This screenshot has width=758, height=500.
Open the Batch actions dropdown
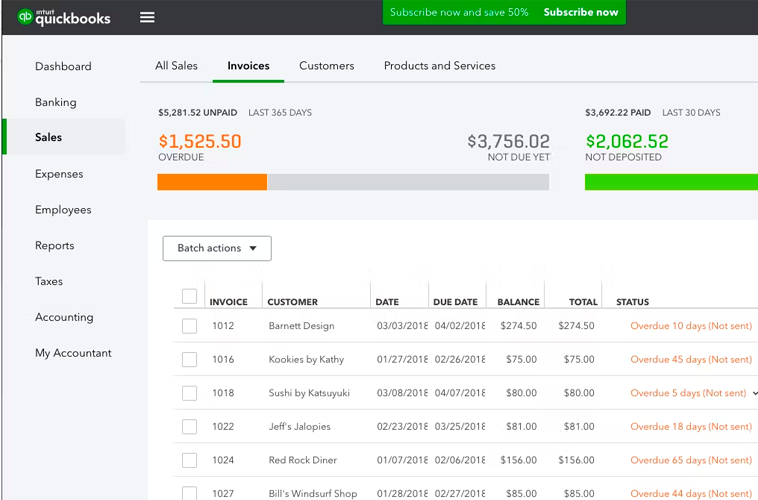(217, 248)
